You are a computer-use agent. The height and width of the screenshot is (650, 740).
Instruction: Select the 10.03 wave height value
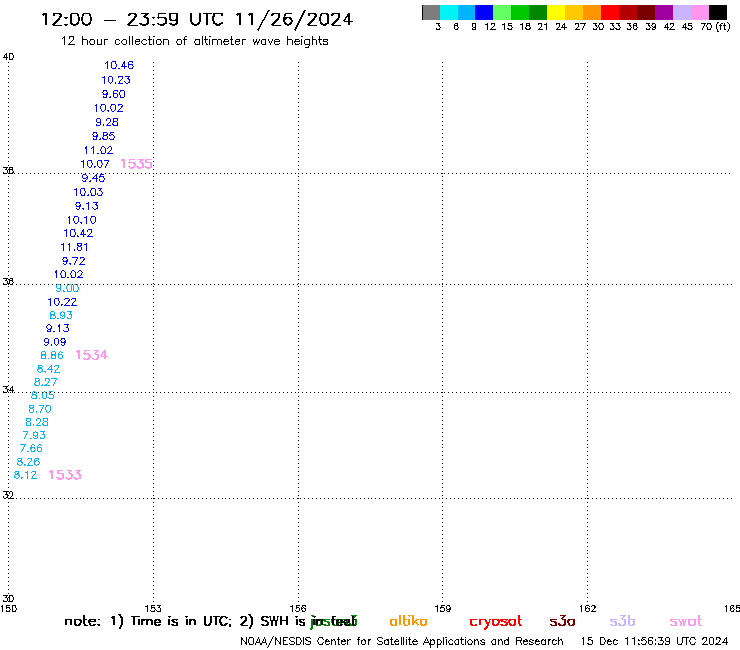coord(88,192)
